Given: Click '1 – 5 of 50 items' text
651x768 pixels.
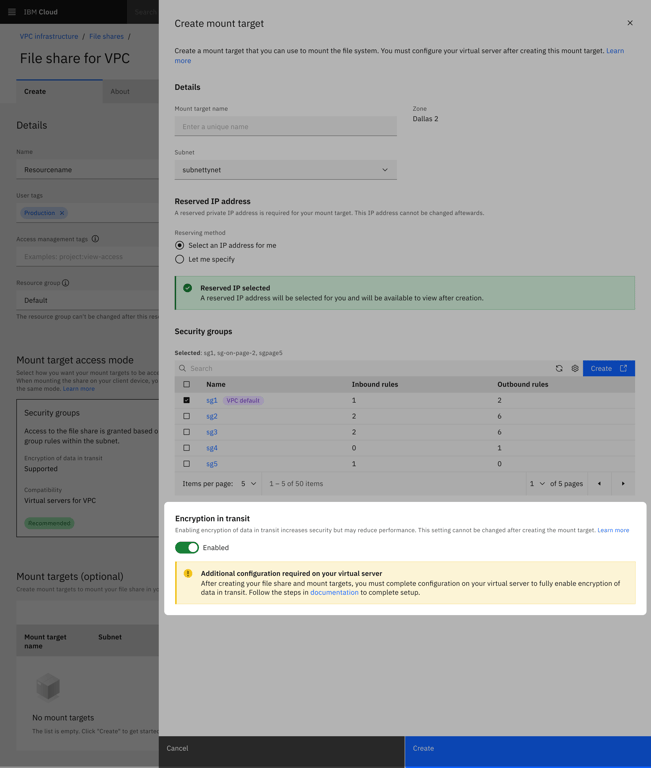Looking at the screenshot, I should coord(296,483).
